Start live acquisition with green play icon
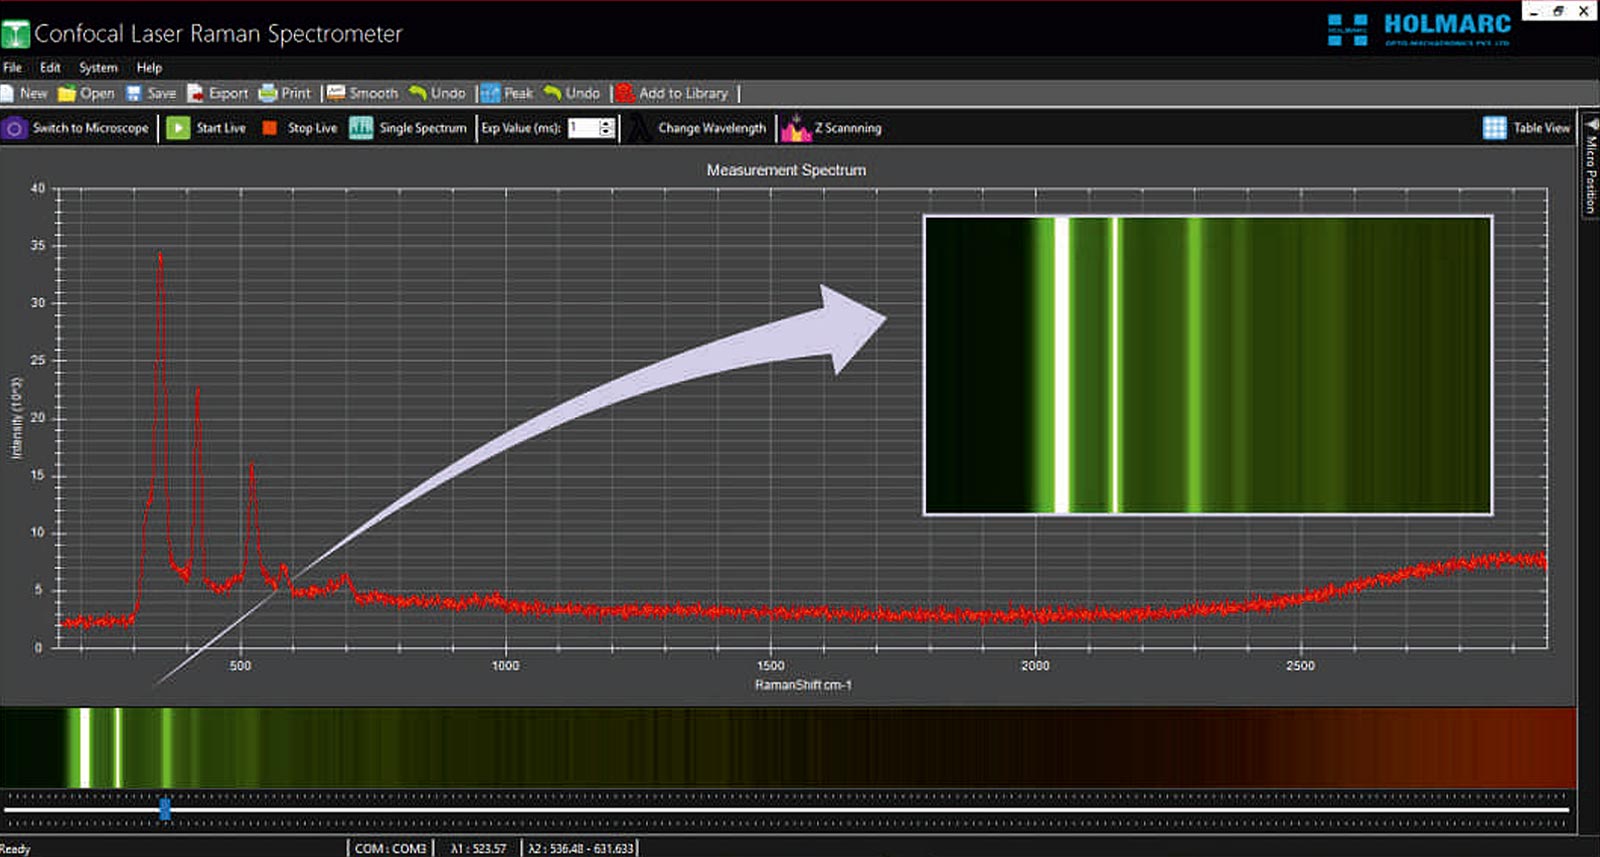This screenshot has height=857, width=1600. [178, 128]
